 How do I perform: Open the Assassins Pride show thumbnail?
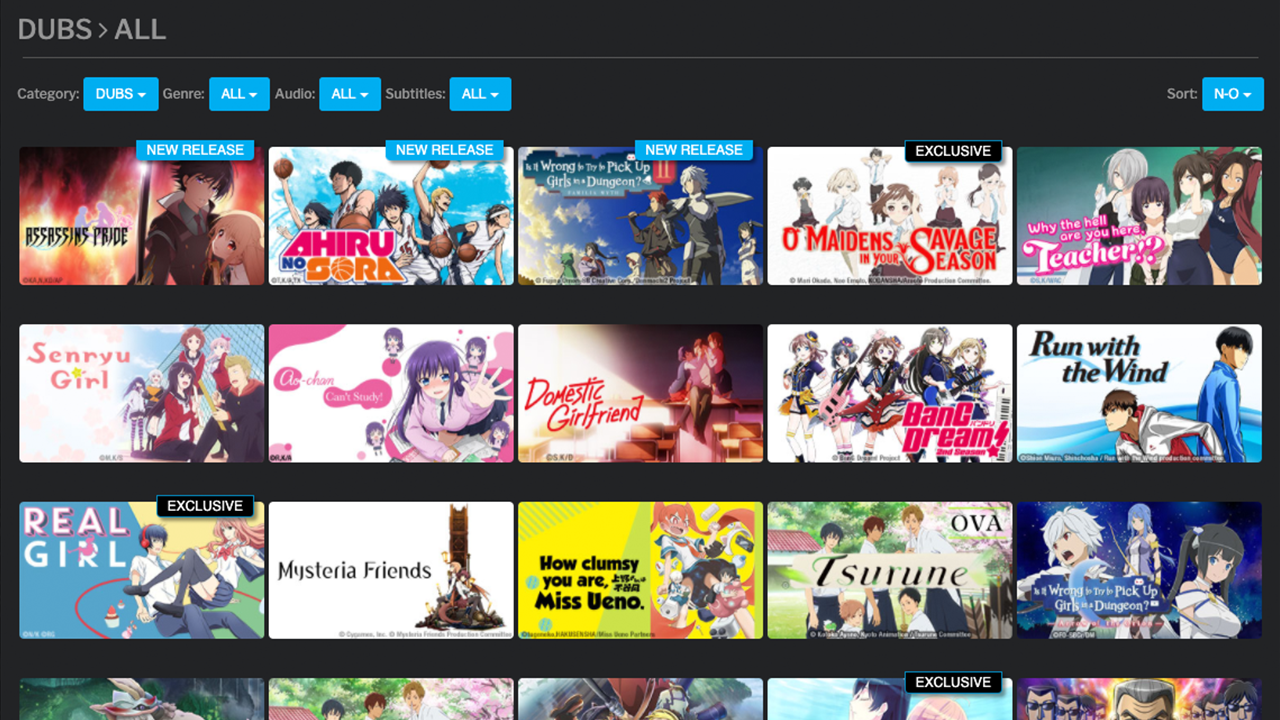point(142,216)
